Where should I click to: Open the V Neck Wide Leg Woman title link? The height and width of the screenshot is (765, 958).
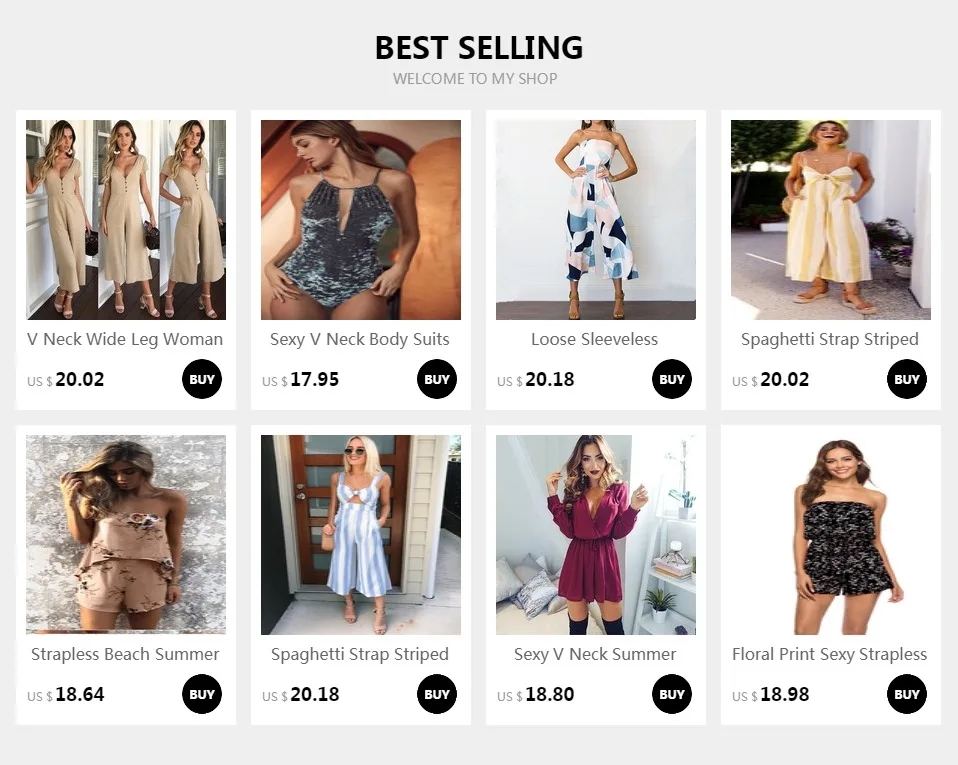(125, 339)
